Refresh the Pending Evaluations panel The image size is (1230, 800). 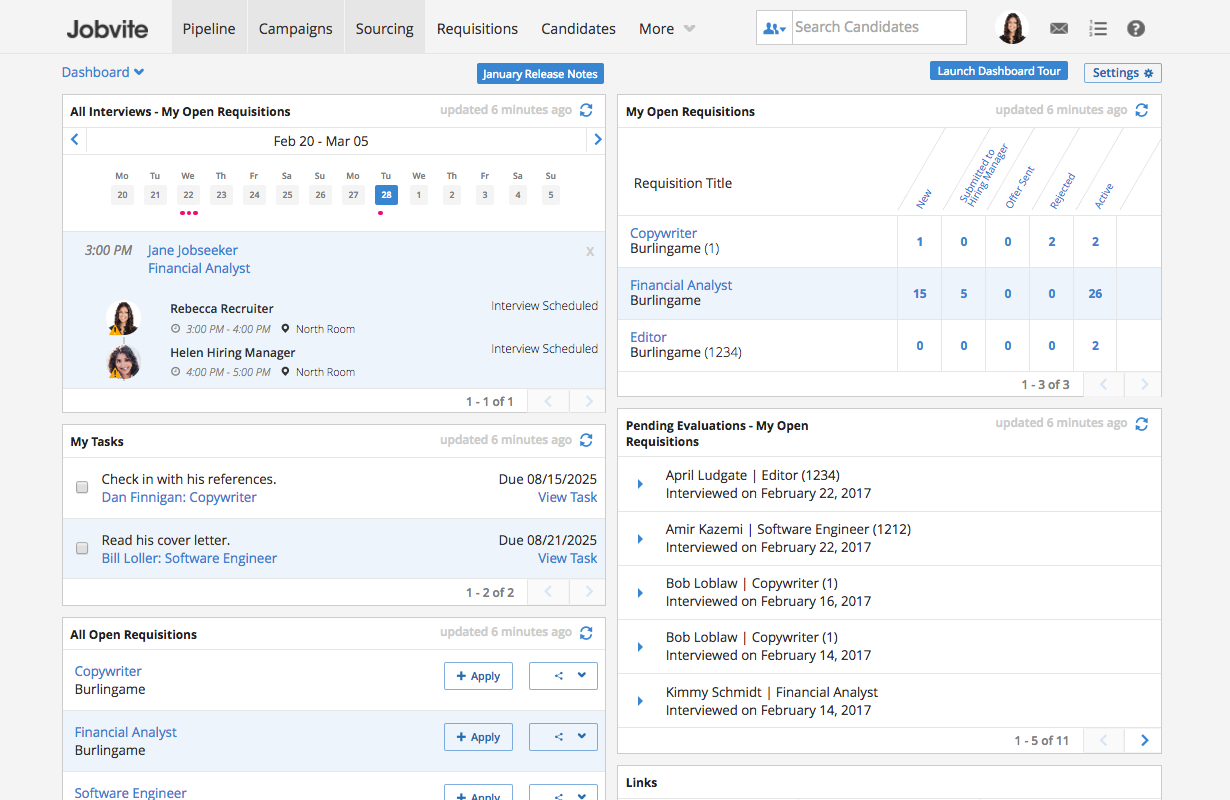click(x=1142, y=423)
